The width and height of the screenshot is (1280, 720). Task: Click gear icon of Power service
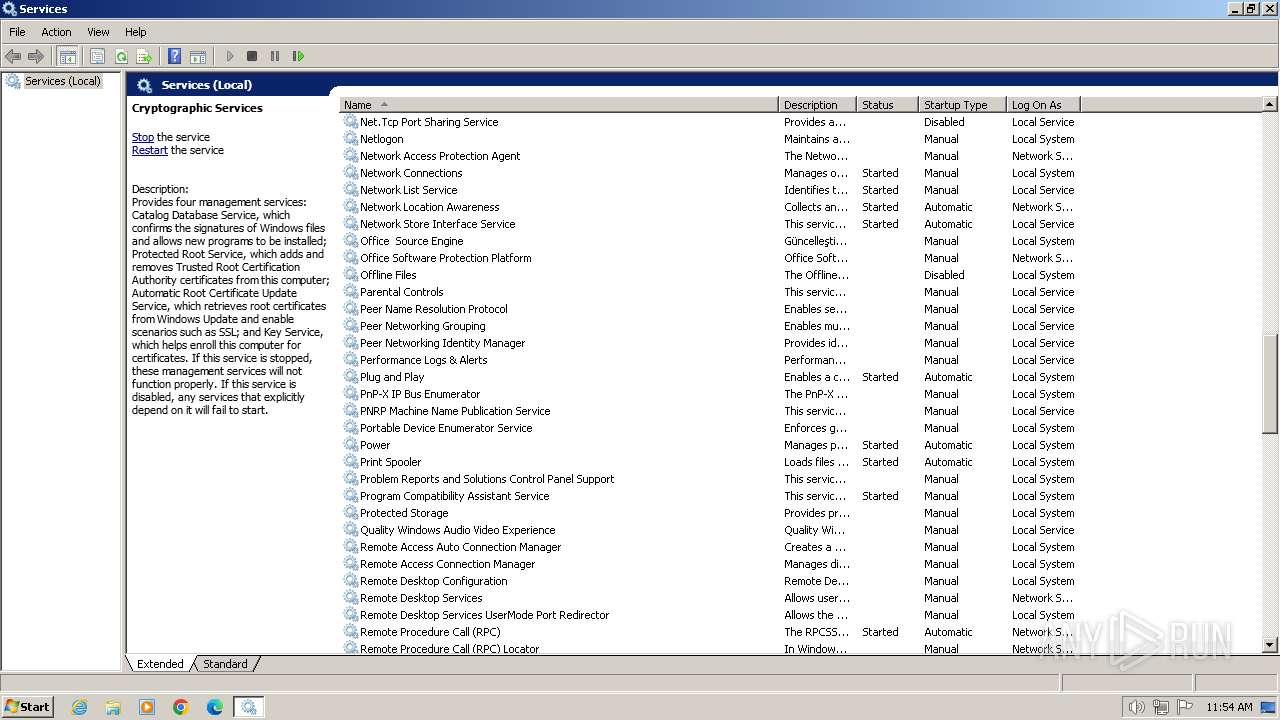[x=351, y=445]
